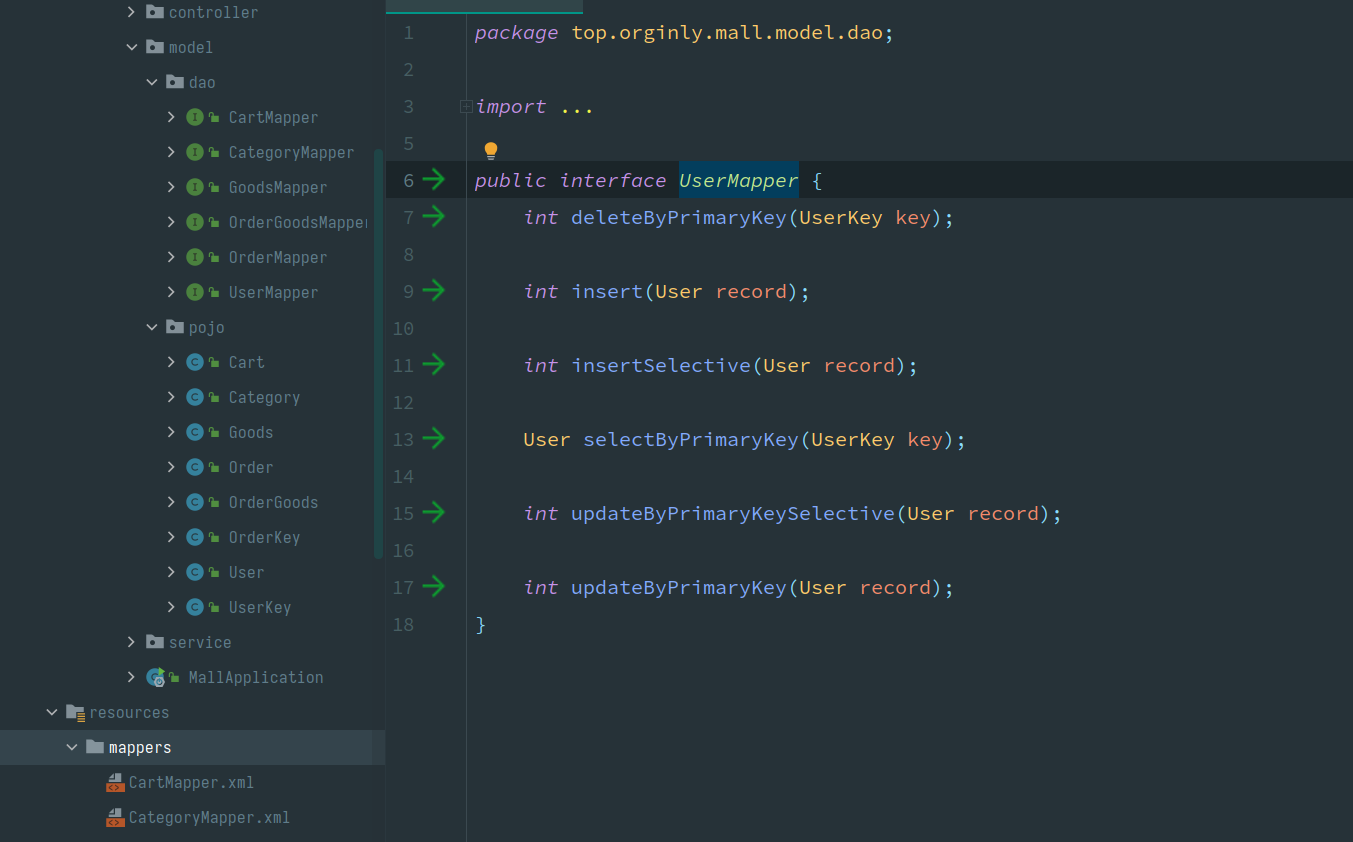Click the package declaration top.orginly.mall.model.dao
Image resolution: width=1353 pixels, height=842 pixels.
pos(727,32)
